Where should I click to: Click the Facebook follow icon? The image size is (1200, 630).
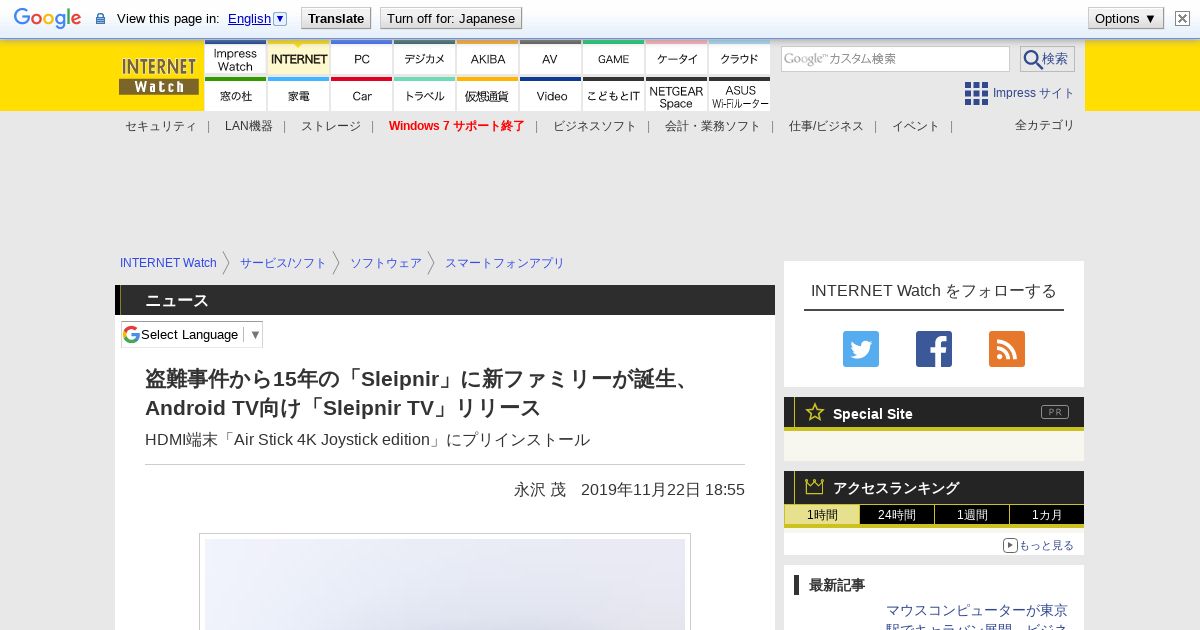pos(933,349)
